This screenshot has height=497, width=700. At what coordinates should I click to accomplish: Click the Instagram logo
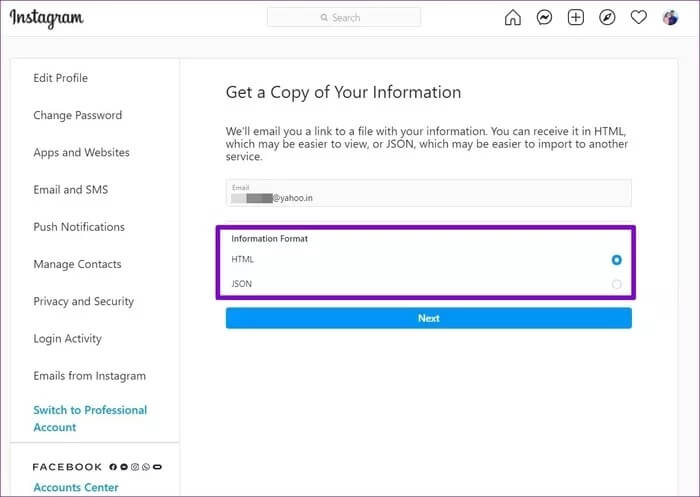pos(46,19)
